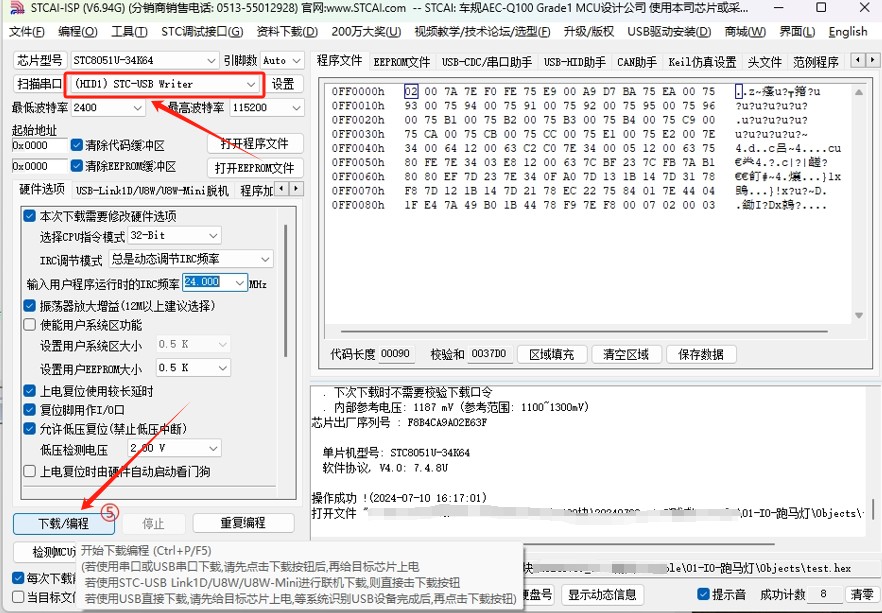Select the USB-CDC/串口助手 tab
The width and height of the screenshot is (882, 613).
487,62
